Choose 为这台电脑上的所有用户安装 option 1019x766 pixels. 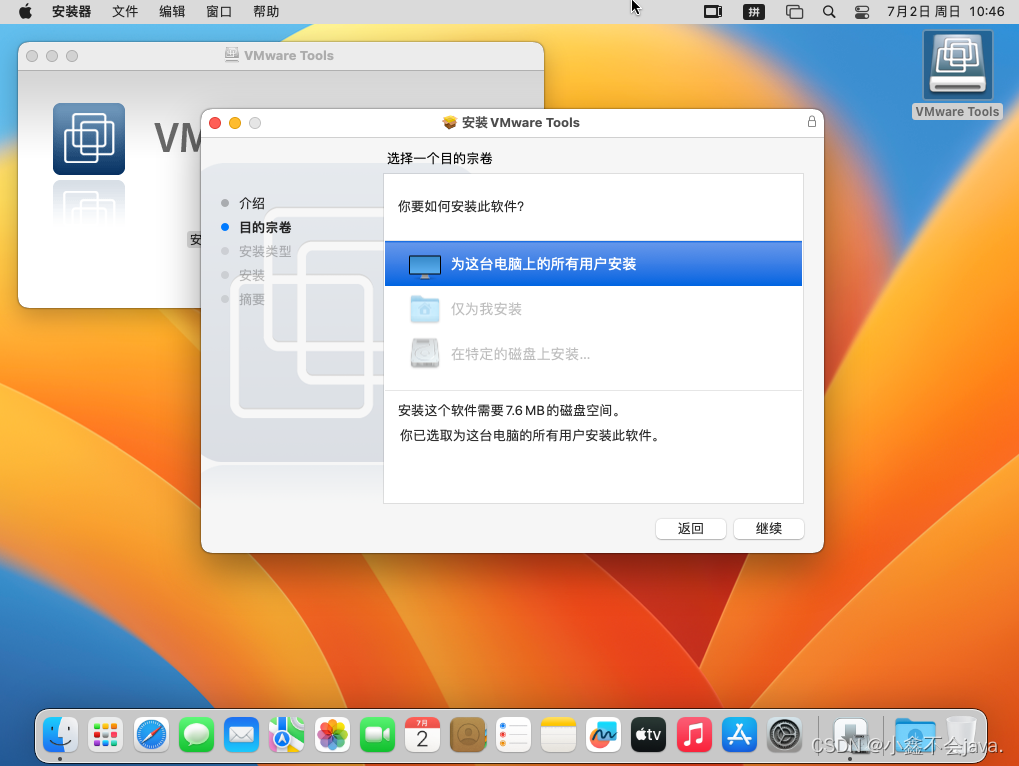click(593, 264)
